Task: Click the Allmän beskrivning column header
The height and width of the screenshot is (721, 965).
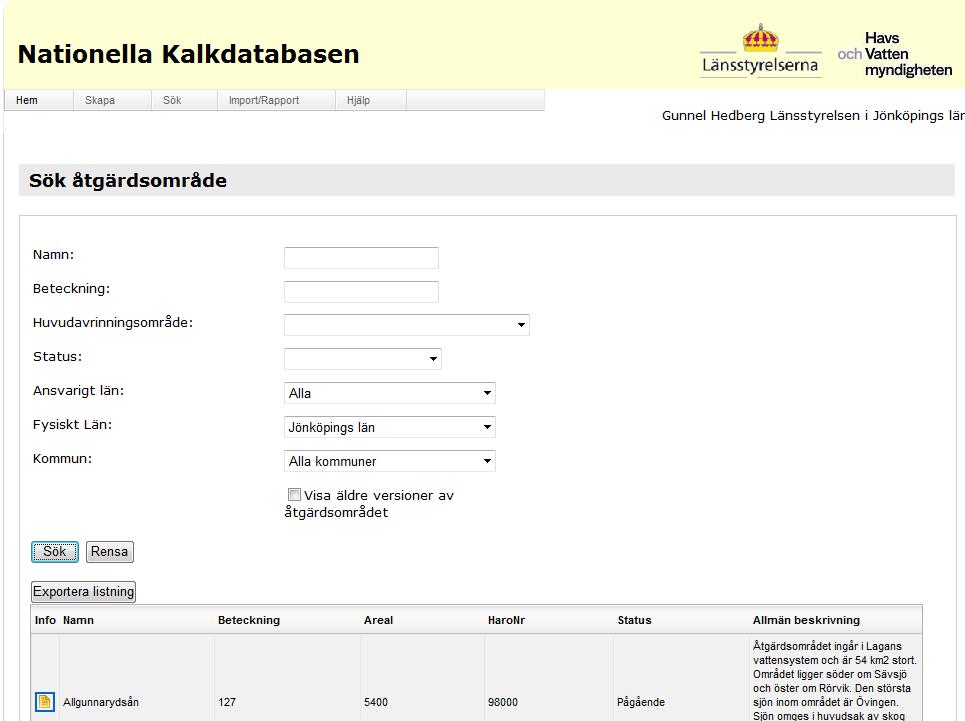Action: [x=806, y=620]
